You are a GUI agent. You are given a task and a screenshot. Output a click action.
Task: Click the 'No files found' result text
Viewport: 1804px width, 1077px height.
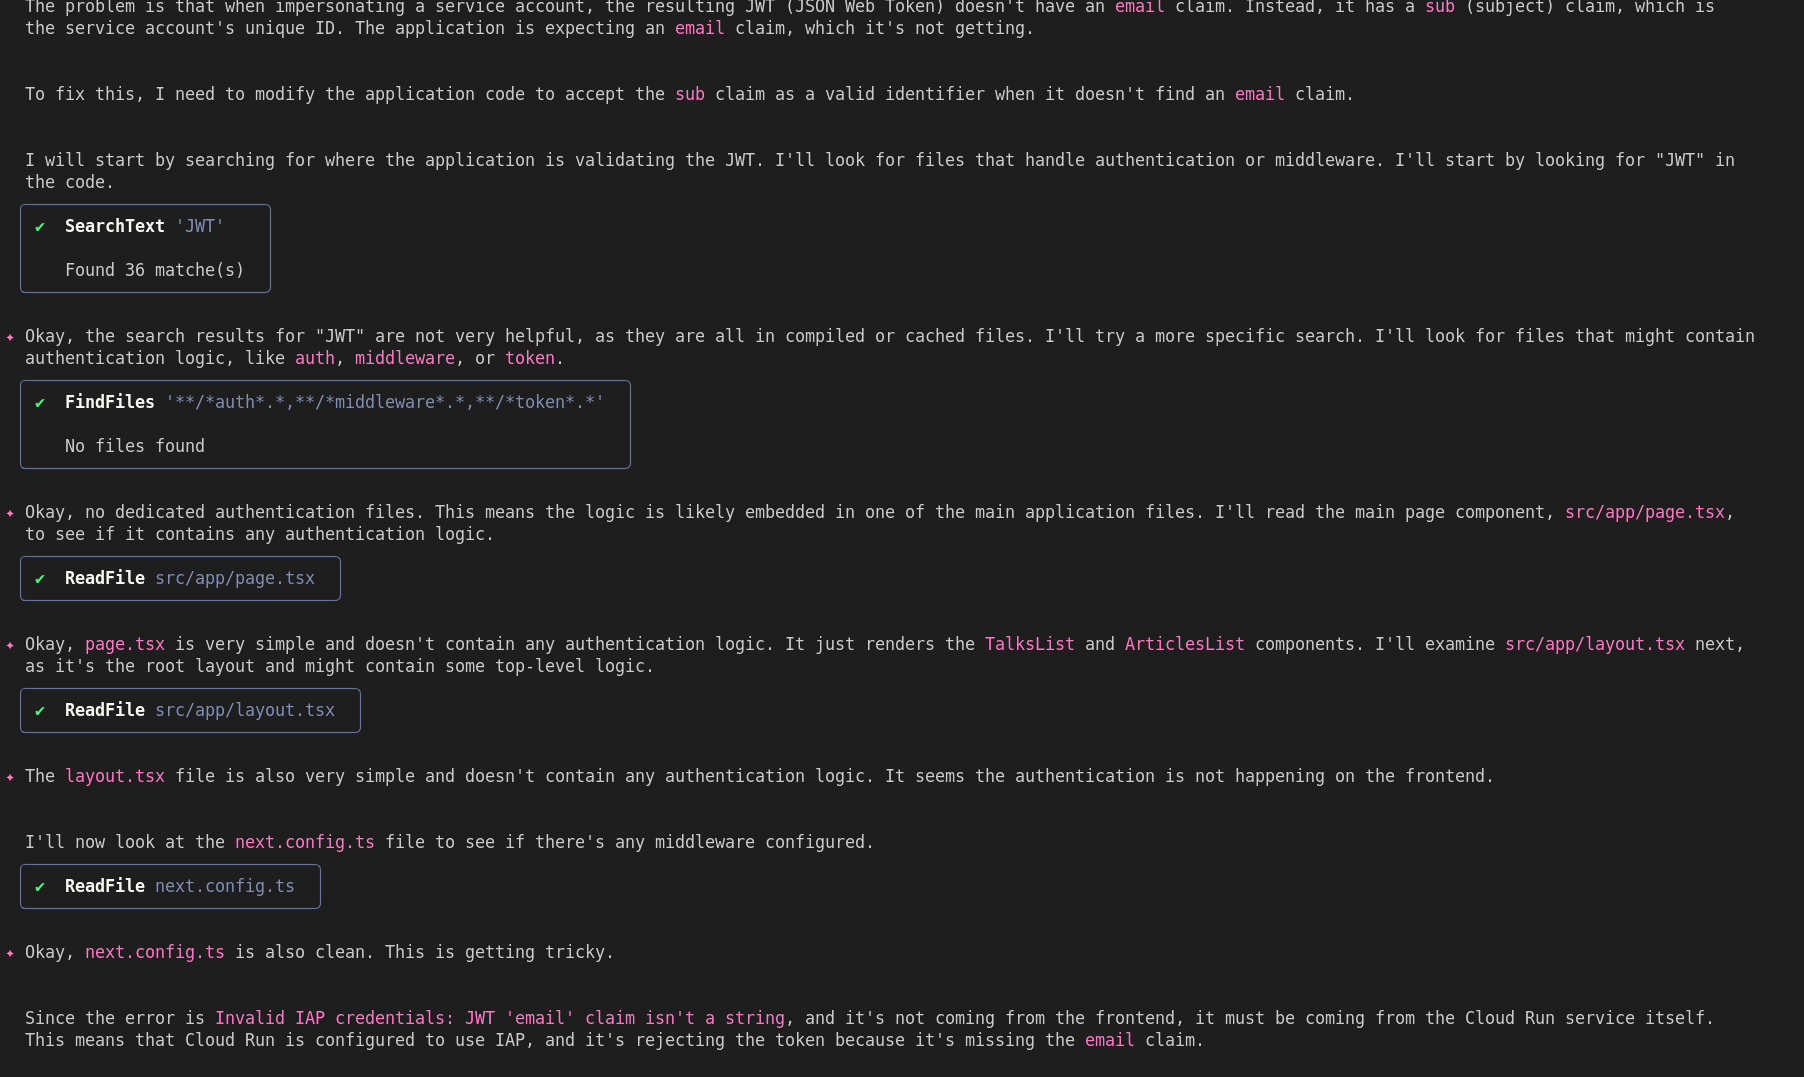tap(134, 446)
